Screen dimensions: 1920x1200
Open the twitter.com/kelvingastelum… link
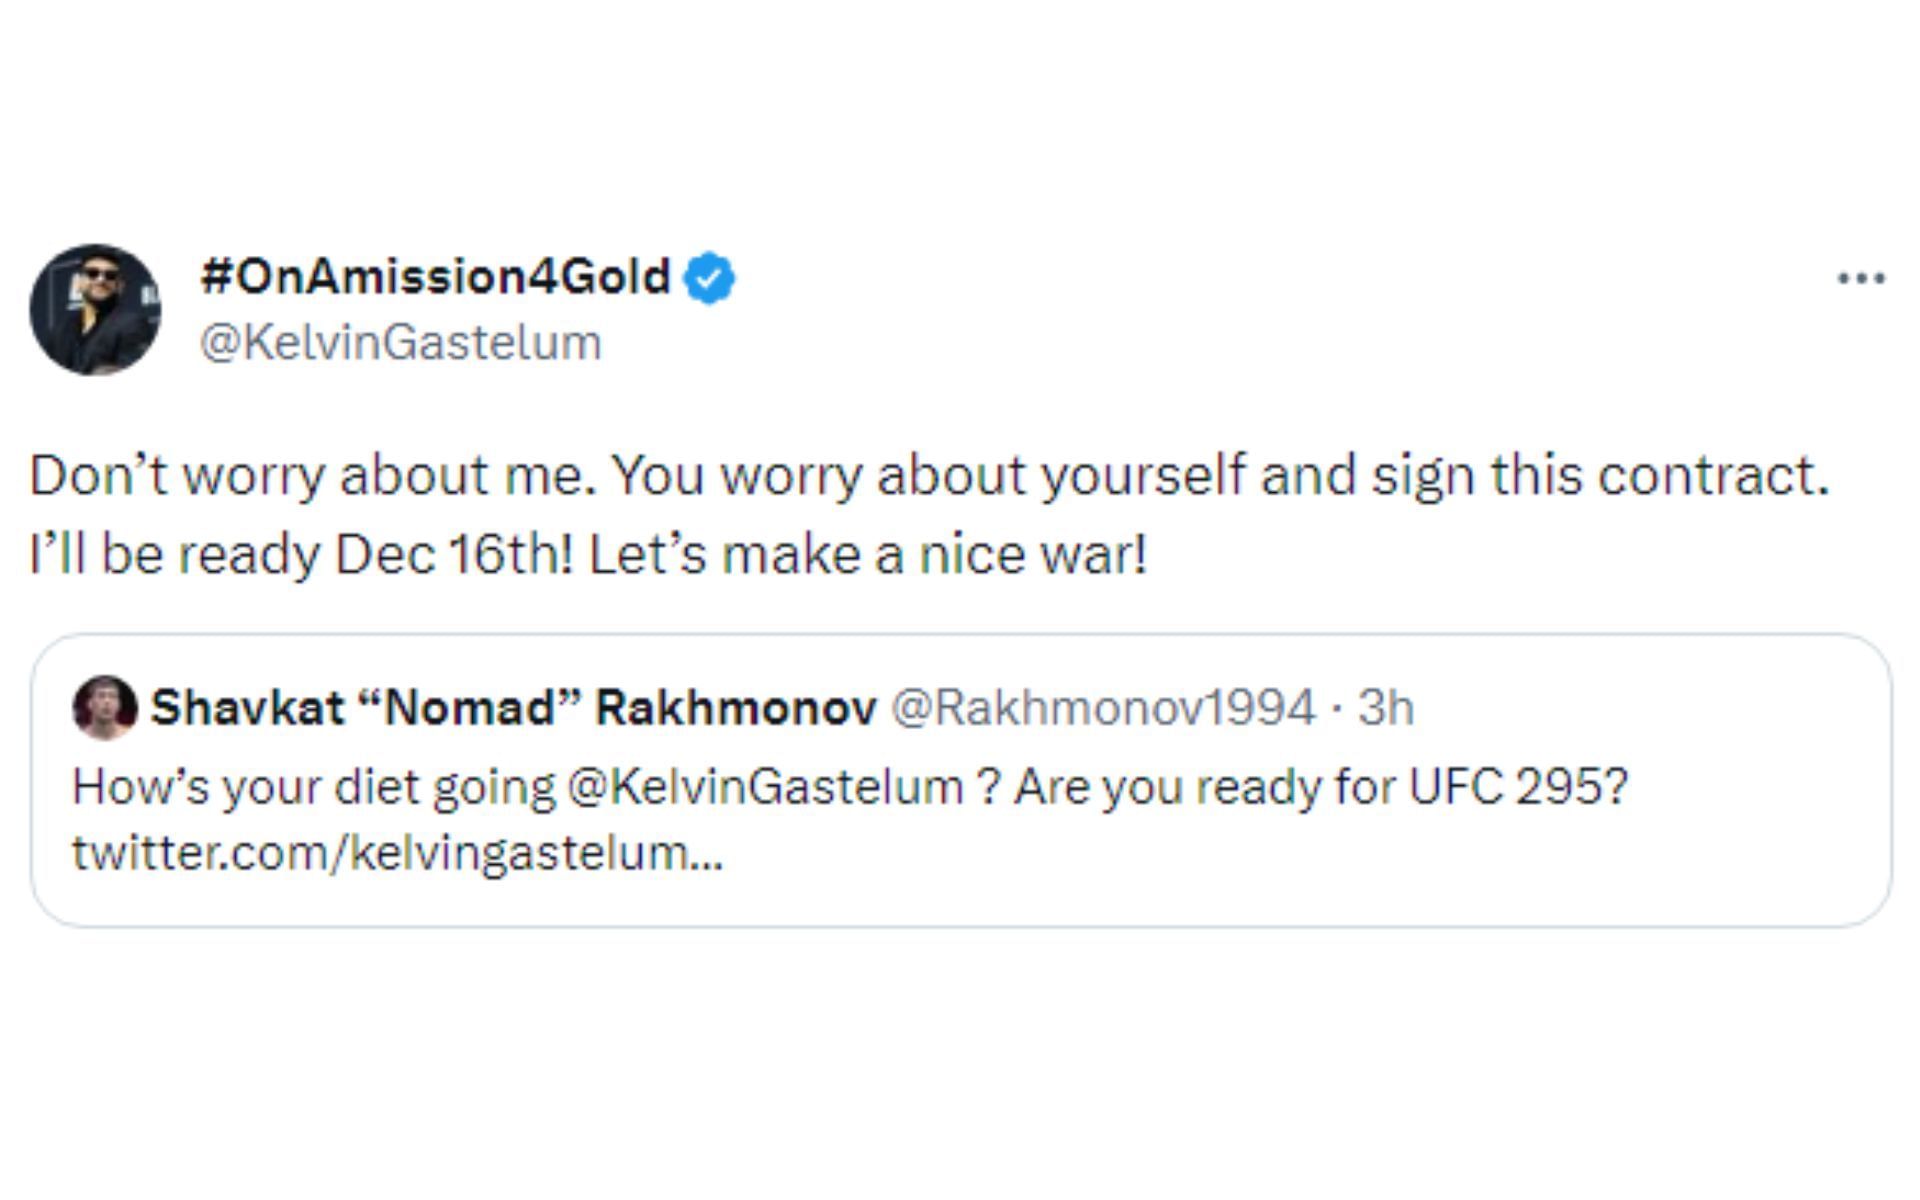[397, 853]
